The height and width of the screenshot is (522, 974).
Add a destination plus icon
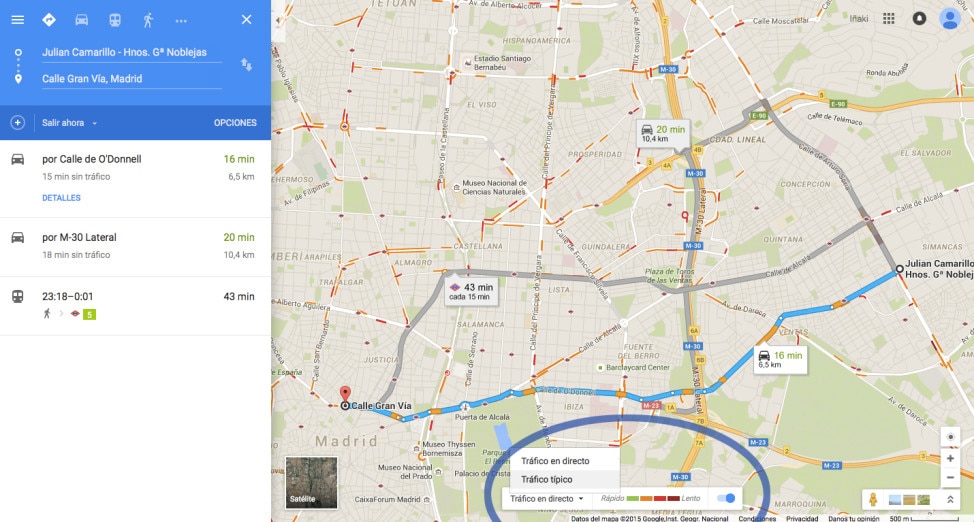[x=17, y=122]
